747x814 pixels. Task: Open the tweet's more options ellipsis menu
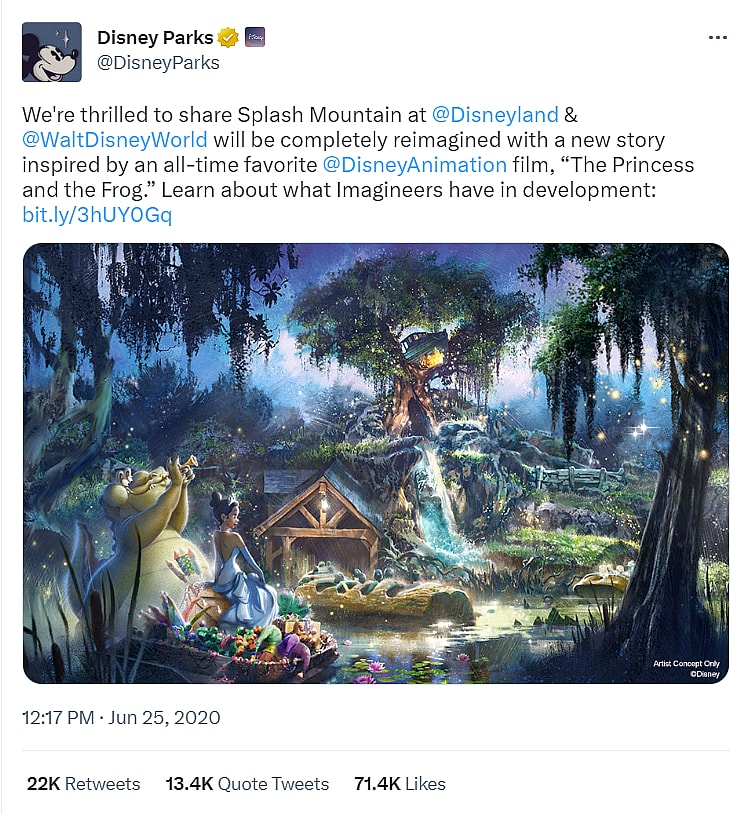point(717,37)
